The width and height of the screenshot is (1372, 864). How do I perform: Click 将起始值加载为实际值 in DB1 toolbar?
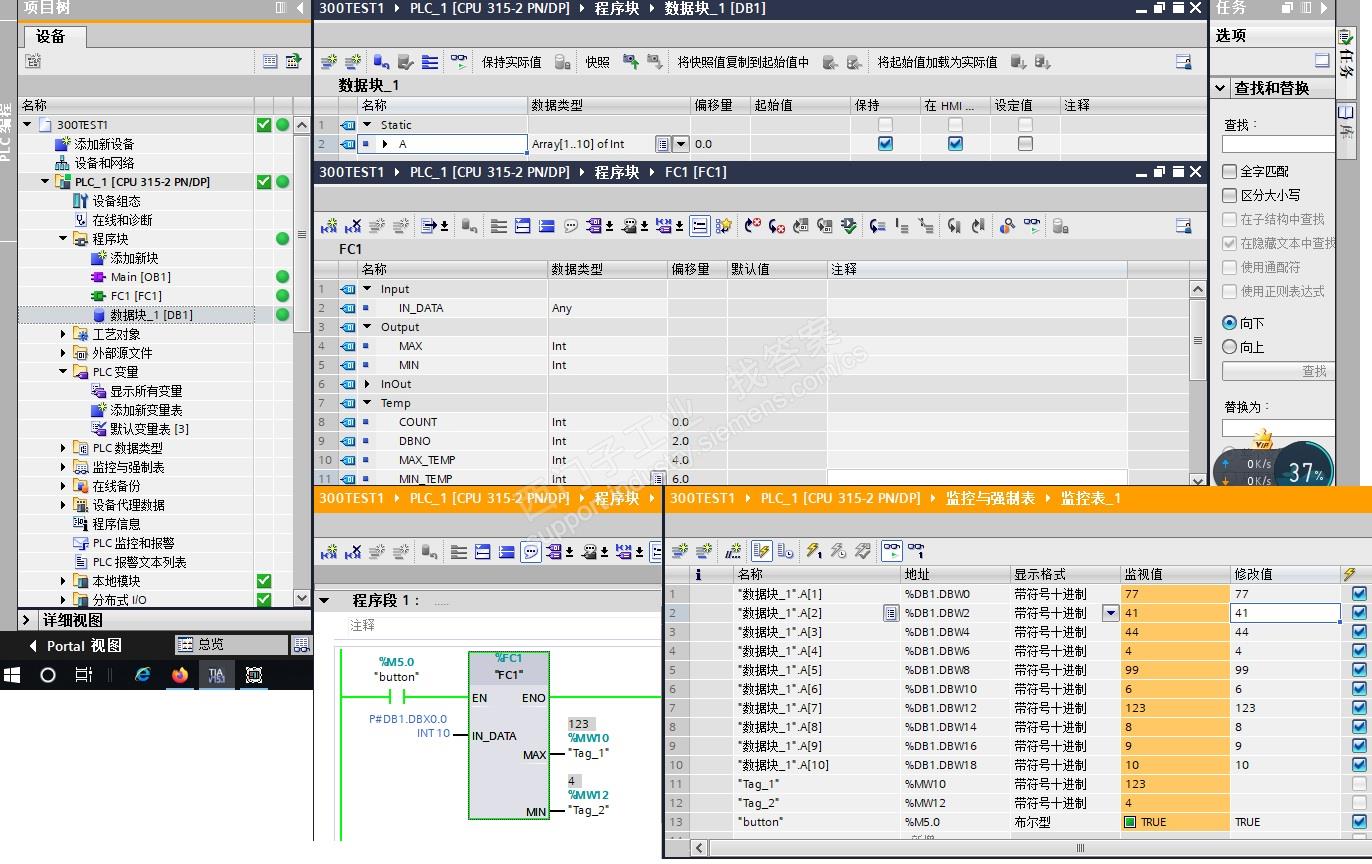937,62
